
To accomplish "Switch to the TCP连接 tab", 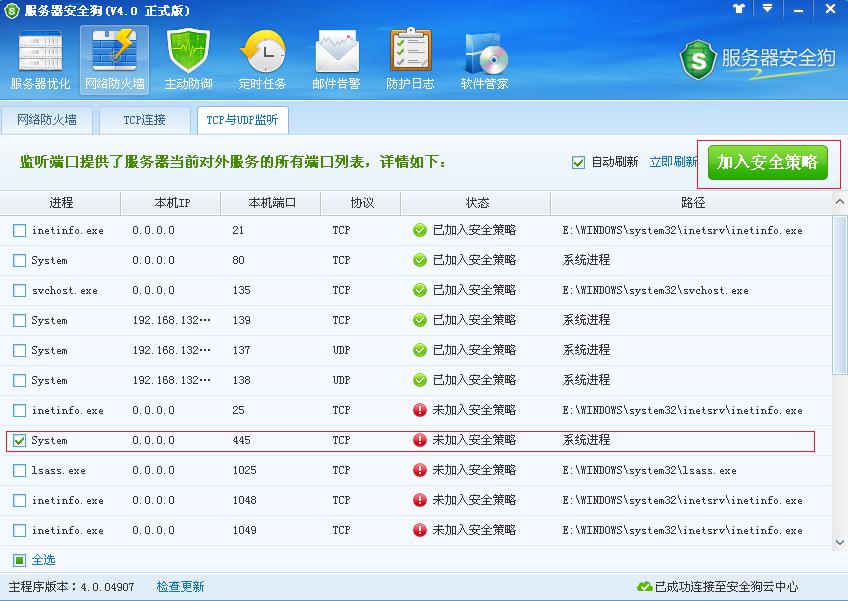I will coord(143,119).
